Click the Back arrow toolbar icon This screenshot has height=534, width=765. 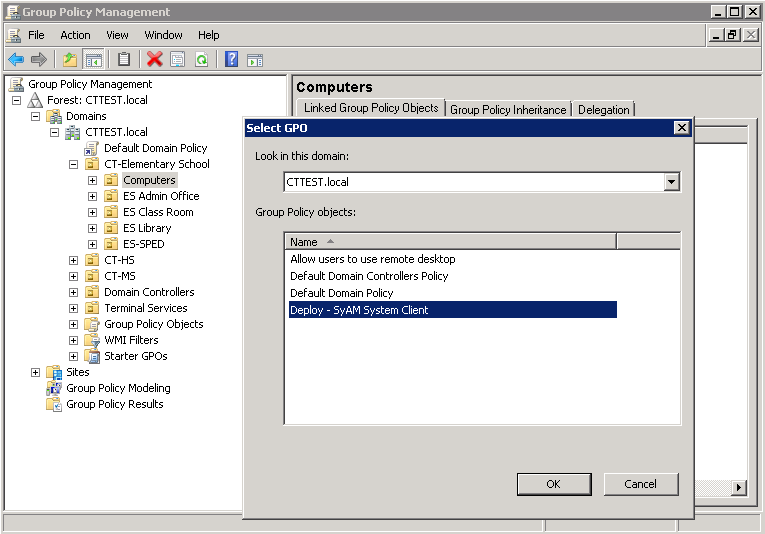point(16,60)
